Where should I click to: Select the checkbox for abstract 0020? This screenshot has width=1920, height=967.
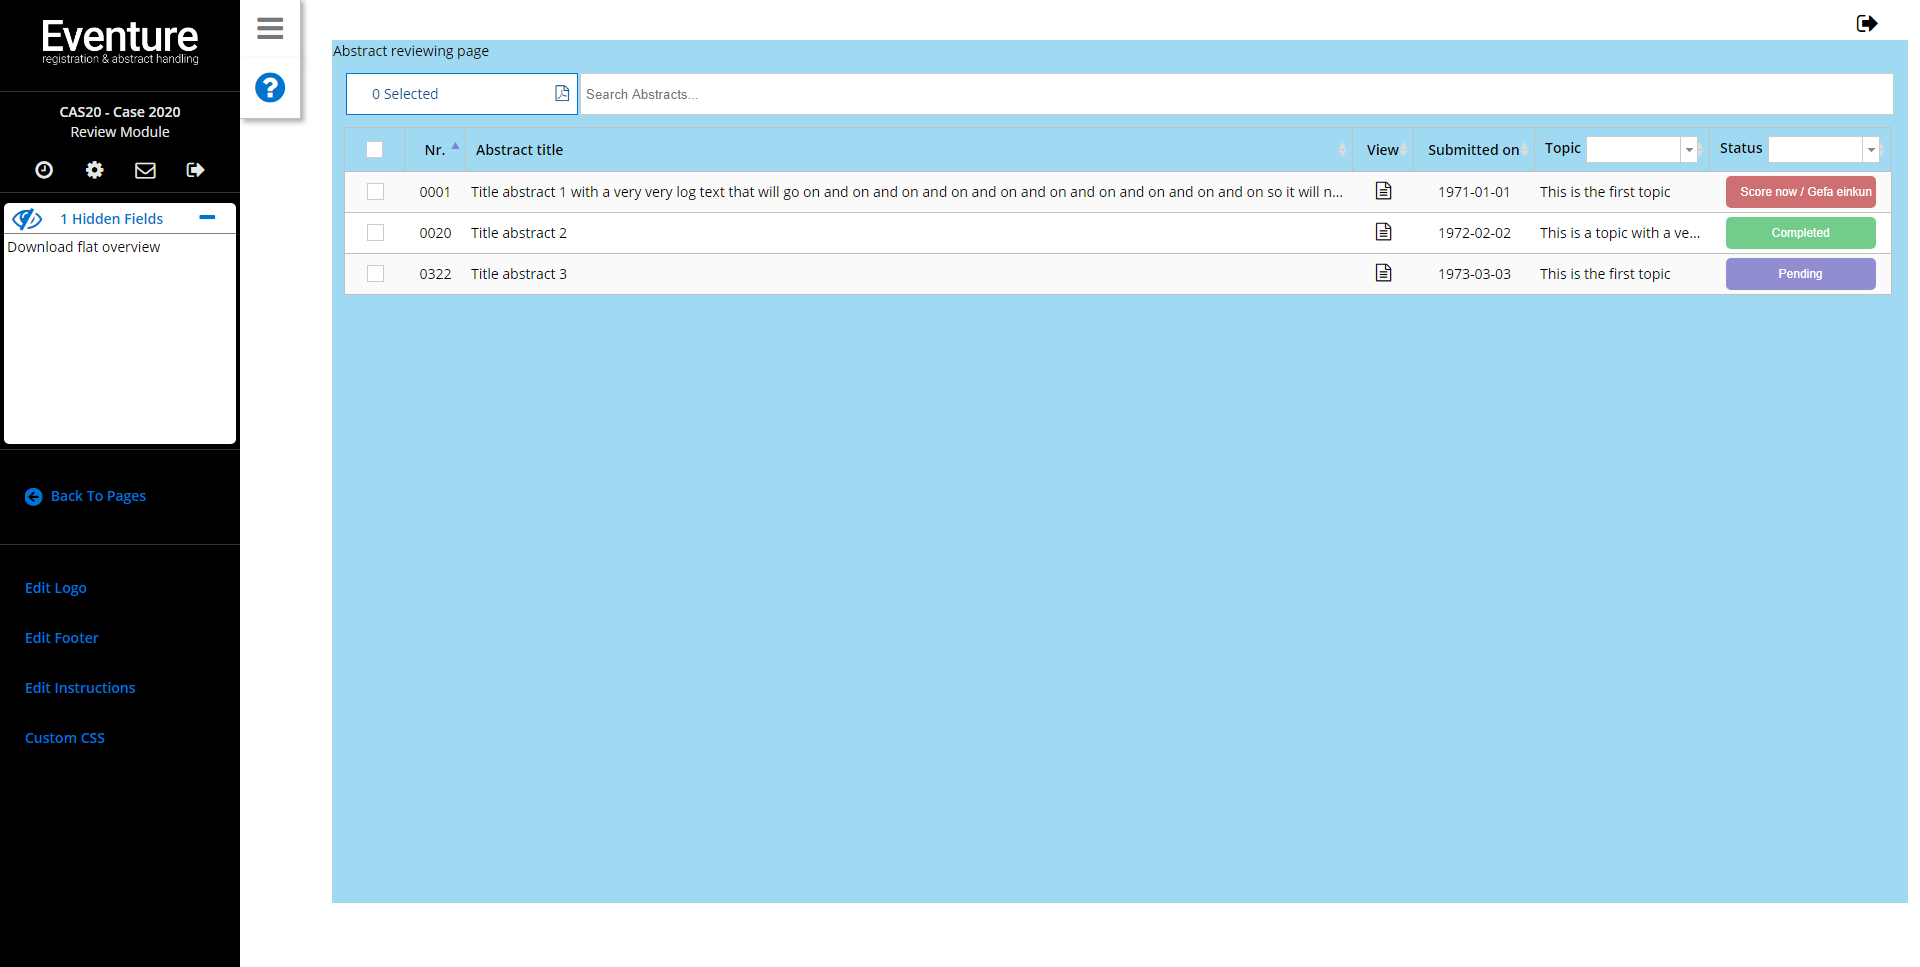click(x=376, y=232)
